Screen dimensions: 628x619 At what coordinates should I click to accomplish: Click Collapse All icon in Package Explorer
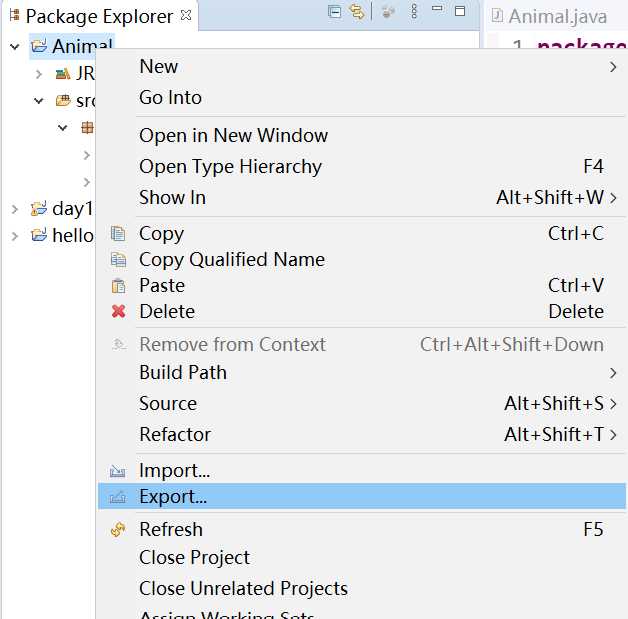tap(335, 12)
